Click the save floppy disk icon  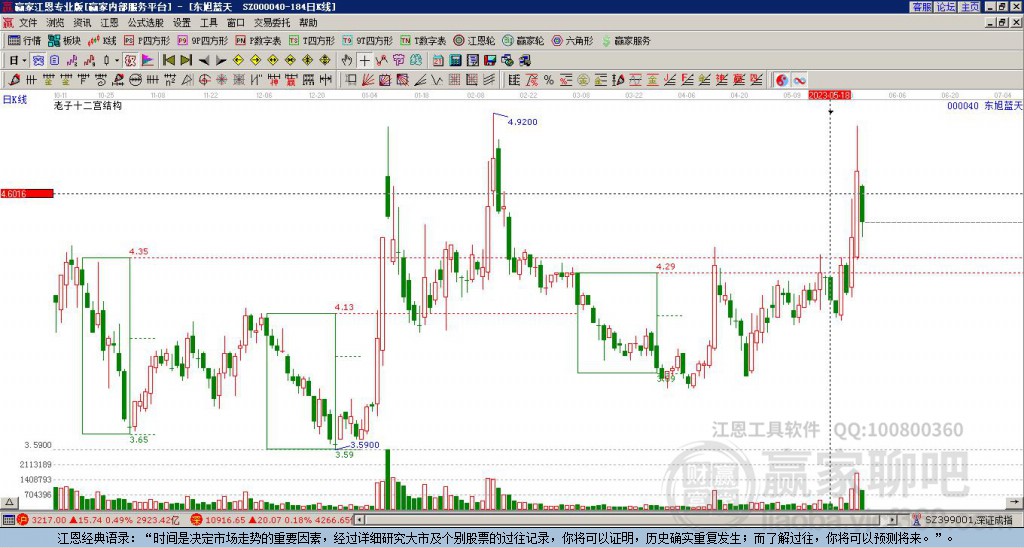click(x=490, y=61)
